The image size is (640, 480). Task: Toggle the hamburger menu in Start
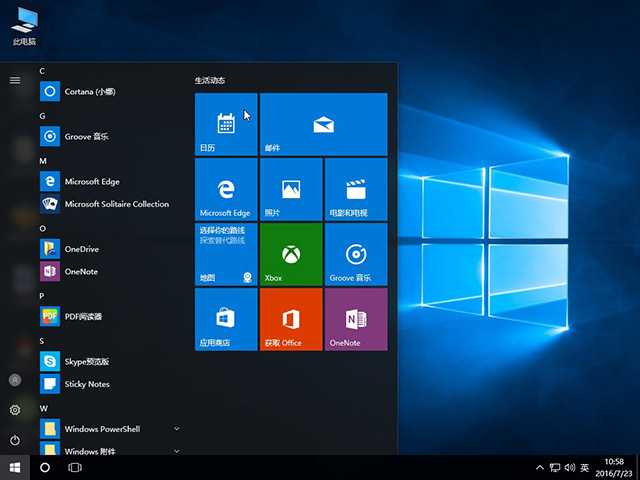pyautogui.click(x=15, y=80)
